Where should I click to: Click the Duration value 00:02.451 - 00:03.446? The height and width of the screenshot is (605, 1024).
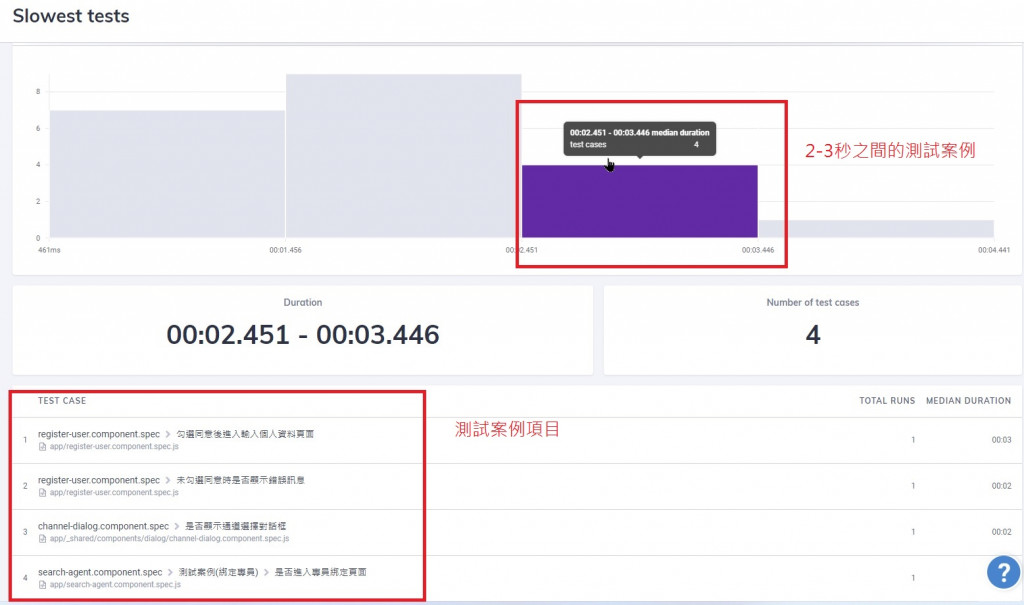303,335
